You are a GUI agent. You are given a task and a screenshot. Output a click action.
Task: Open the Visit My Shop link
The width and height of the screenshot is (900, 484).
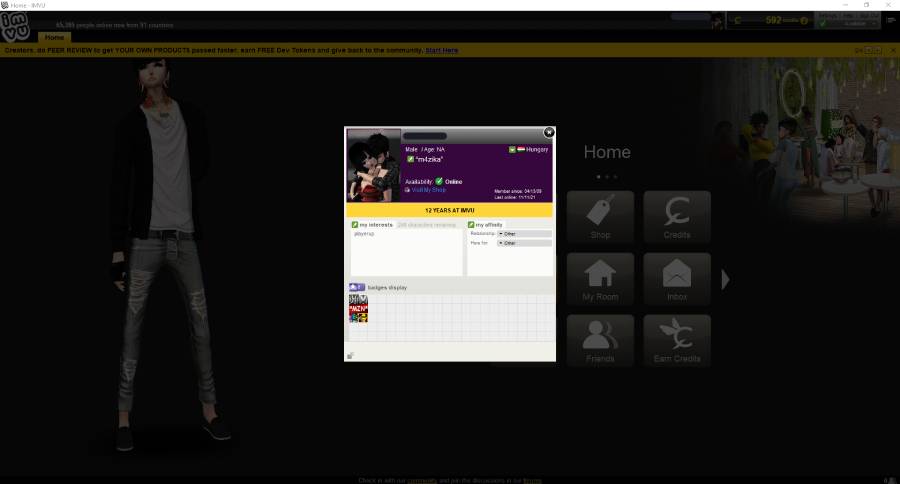[429, 189]
